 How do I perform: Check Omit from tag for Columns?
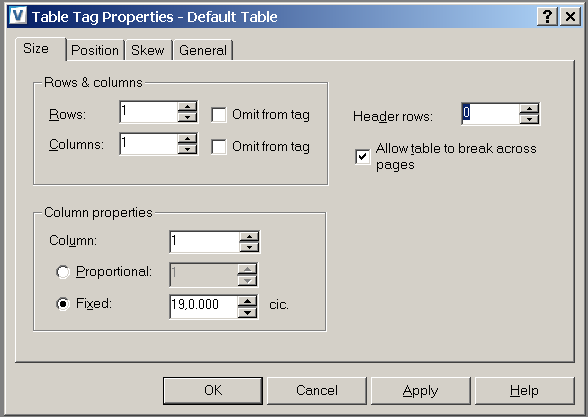coord(219,147)
